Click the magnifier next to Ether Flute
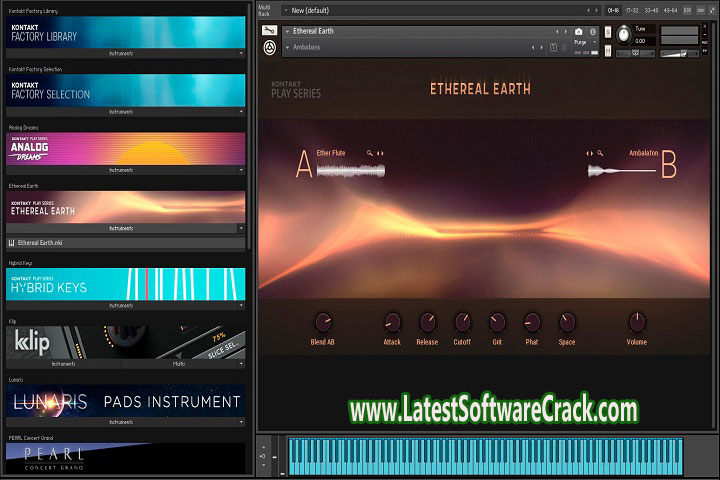This screenshot has width=720, height=480. 370,153
